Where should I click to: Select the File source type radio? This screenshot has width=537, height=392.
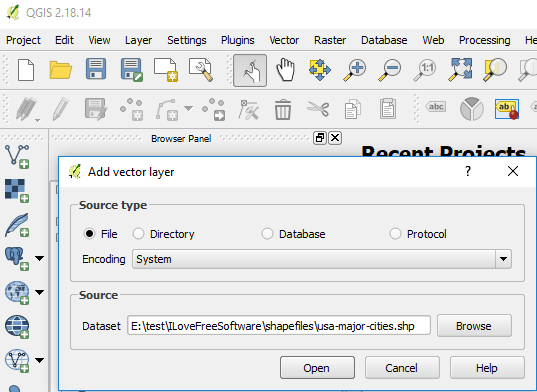[x=89, y=234]
